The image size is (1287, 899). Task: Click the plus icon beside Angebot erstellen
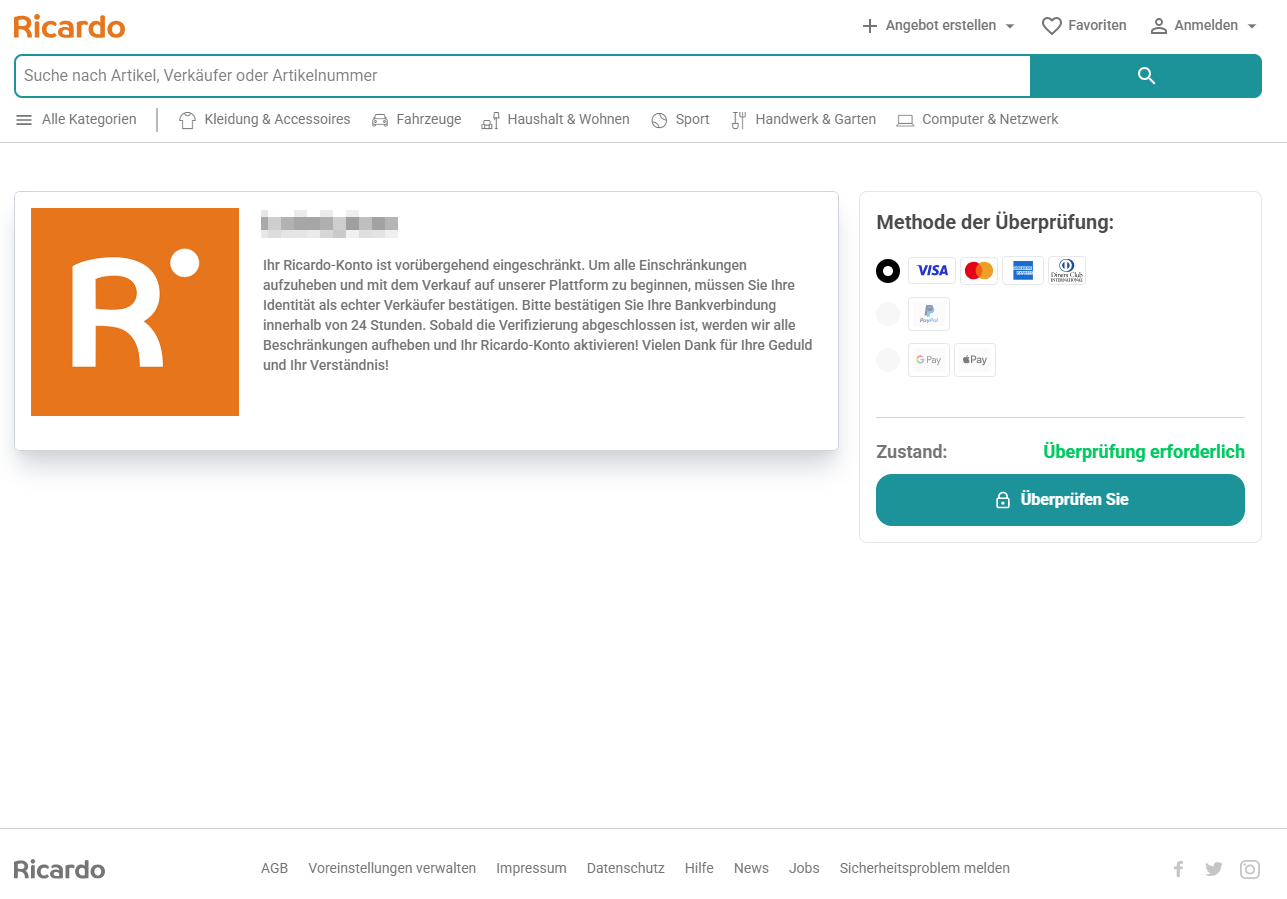pyautogui.click(x=869, y=26)
